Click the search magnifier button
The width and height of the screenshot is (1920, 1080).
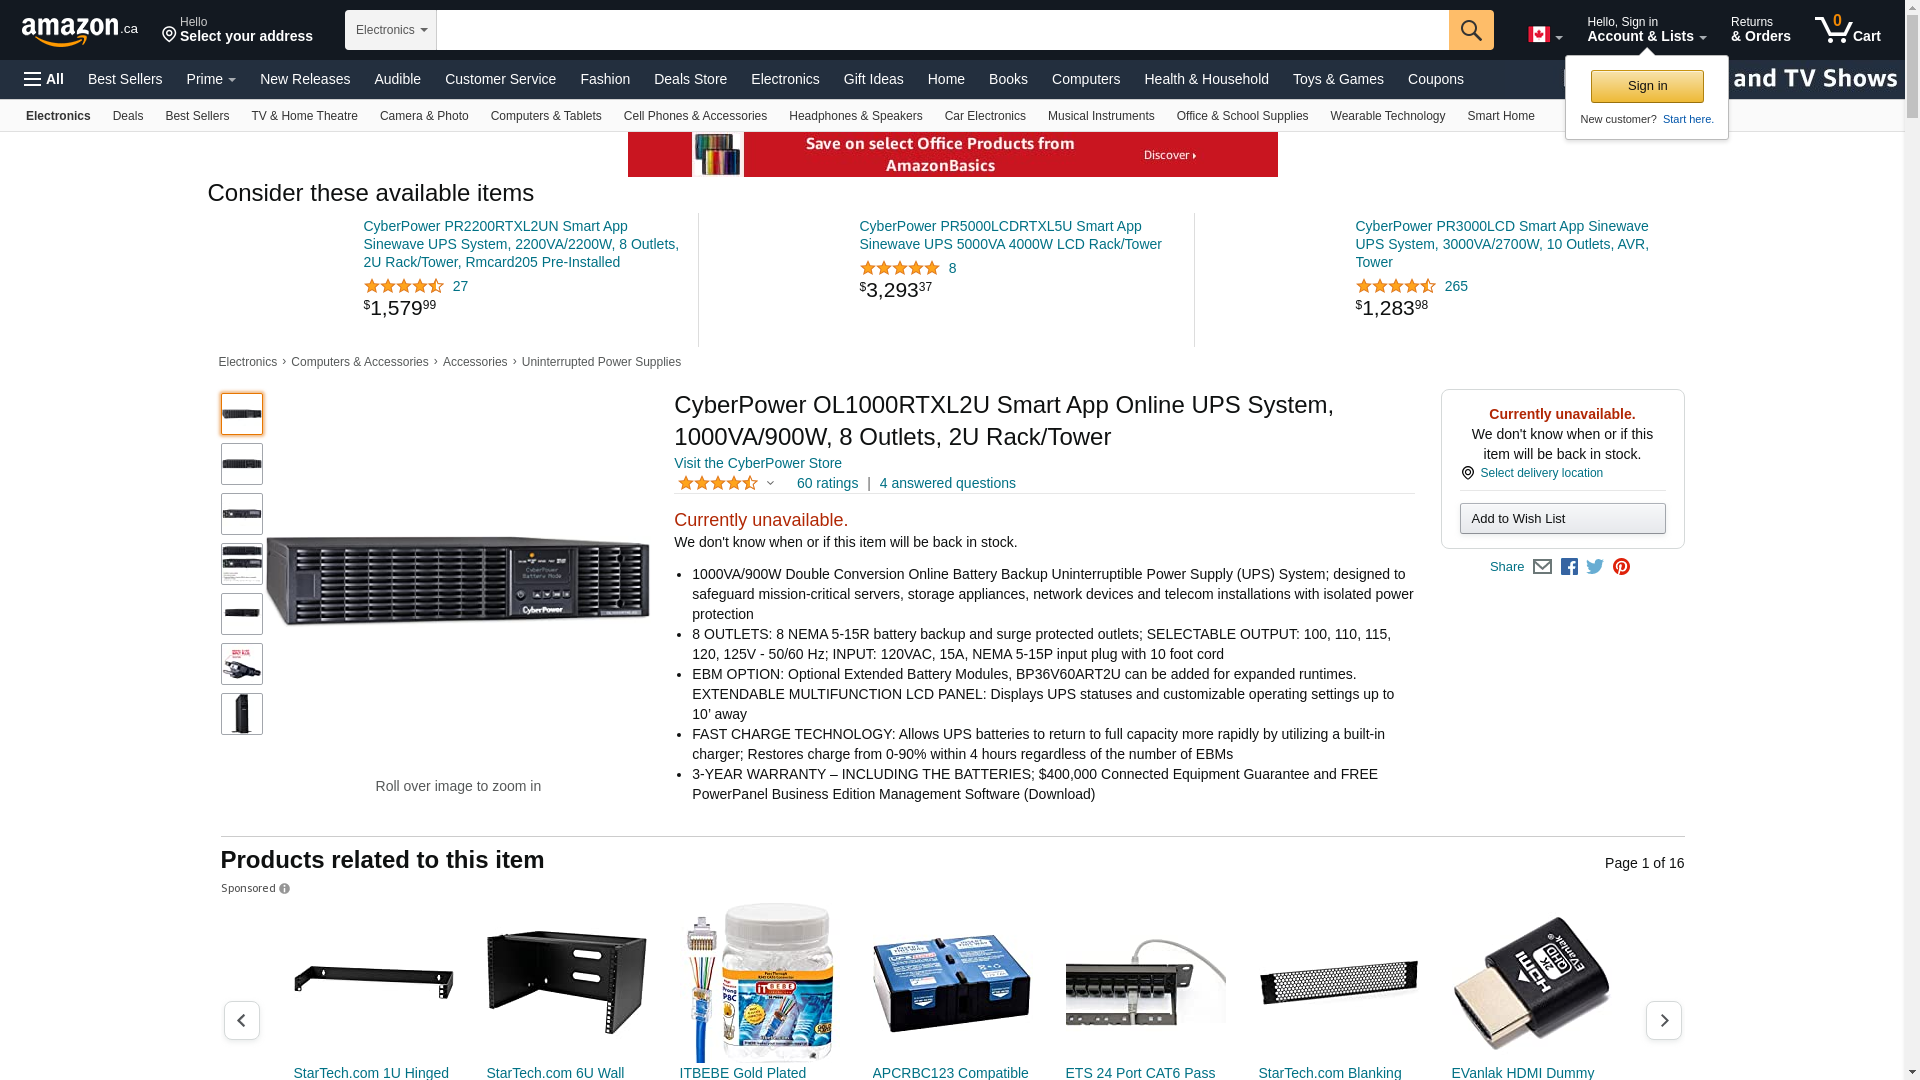click(x=1471, y=30)
